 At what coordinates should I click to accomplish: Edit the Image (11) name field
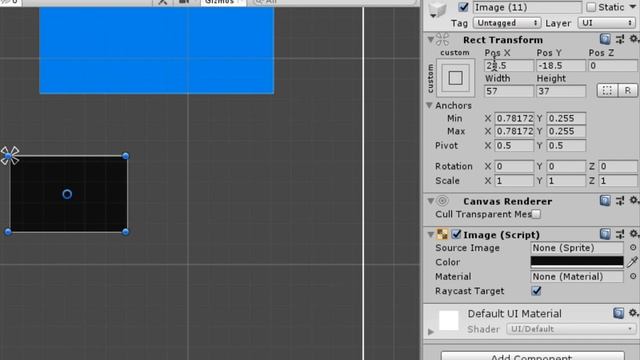tap(527, 7)
